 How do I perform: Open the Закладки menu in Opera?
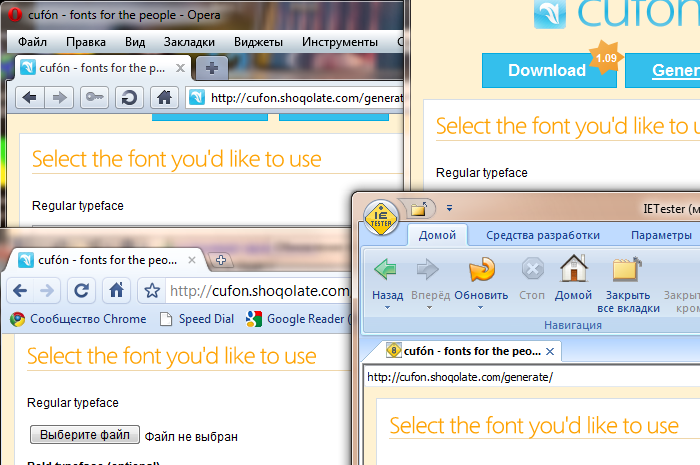click(x=189, y=42)
